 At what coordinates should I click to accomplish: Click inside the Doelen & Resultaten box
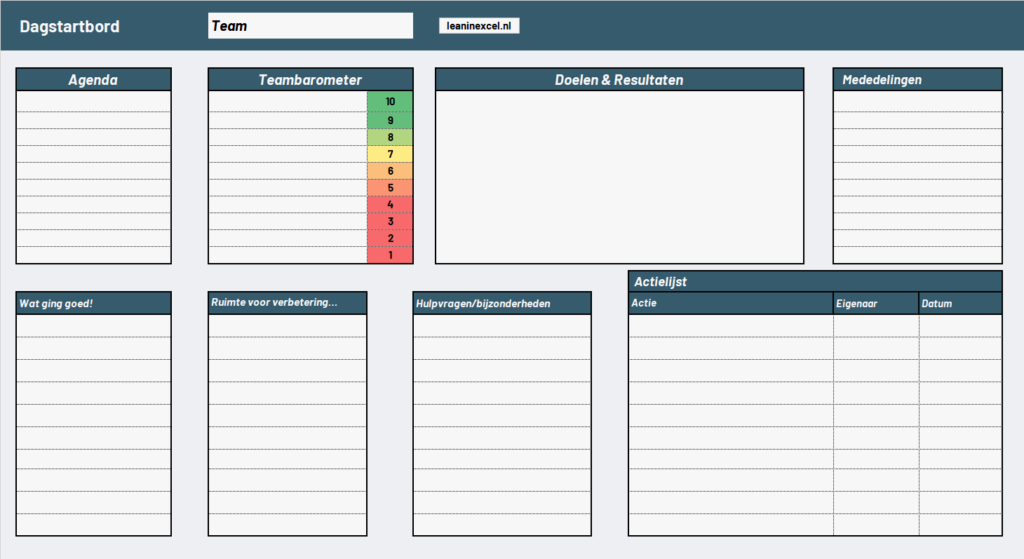point(619,177)
